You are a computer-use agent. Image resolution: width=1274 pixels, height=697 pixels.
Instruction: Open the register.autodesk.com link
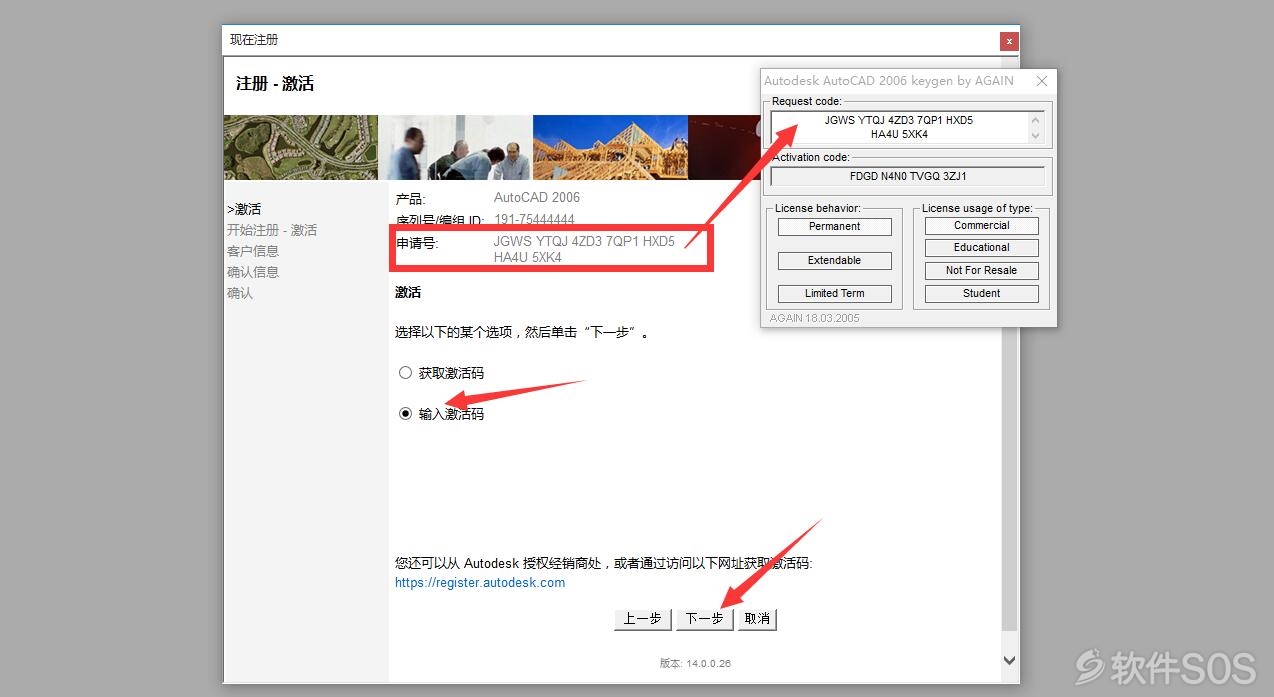coord(480,582)
